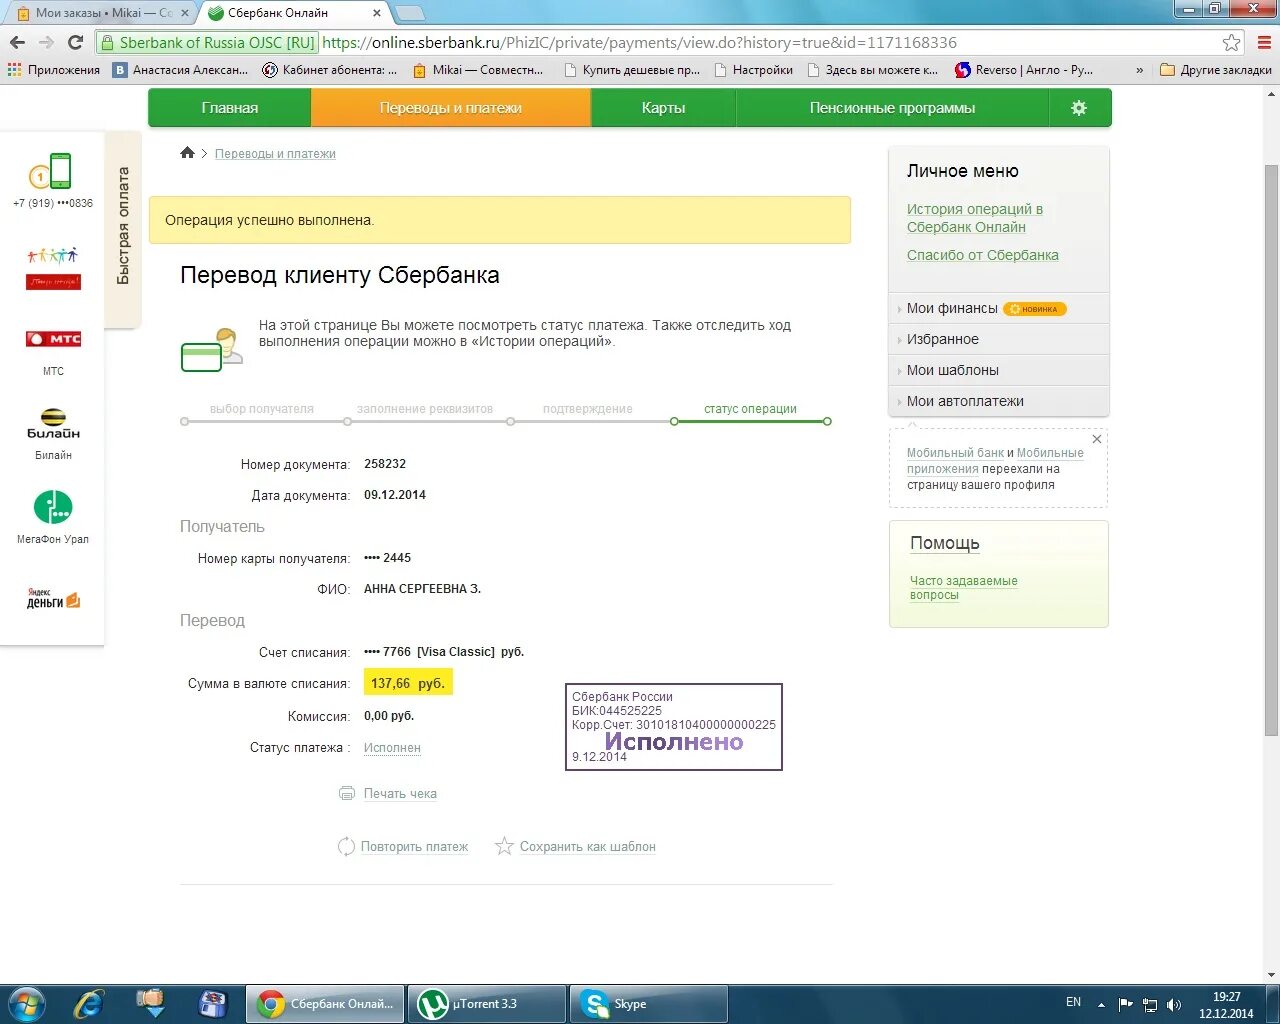
Task: Open a new browser tab
Action: [409, 13]
